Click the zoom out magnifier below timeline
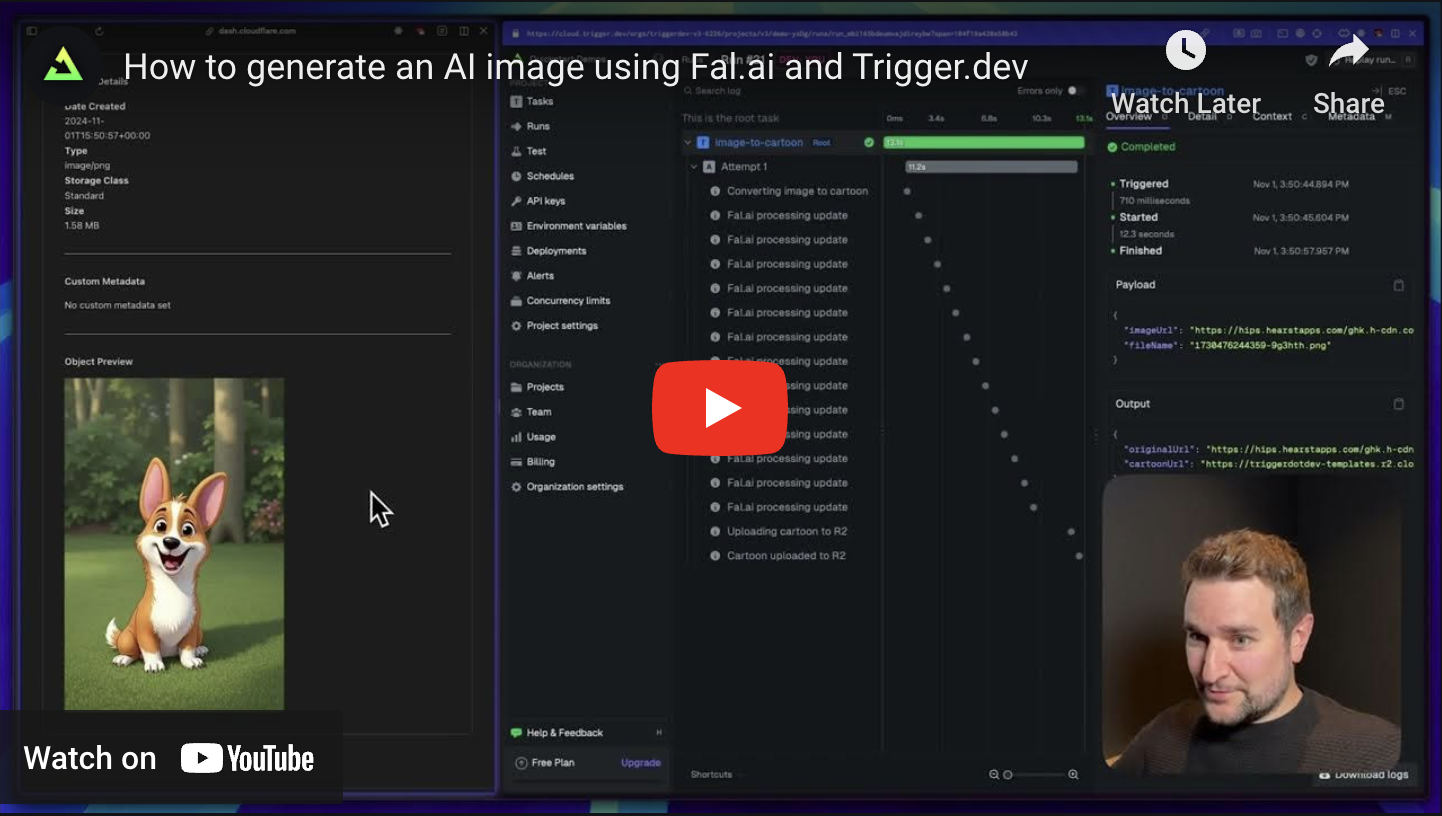The width and height of the screenshot is (1442, 816). [994, 775]
